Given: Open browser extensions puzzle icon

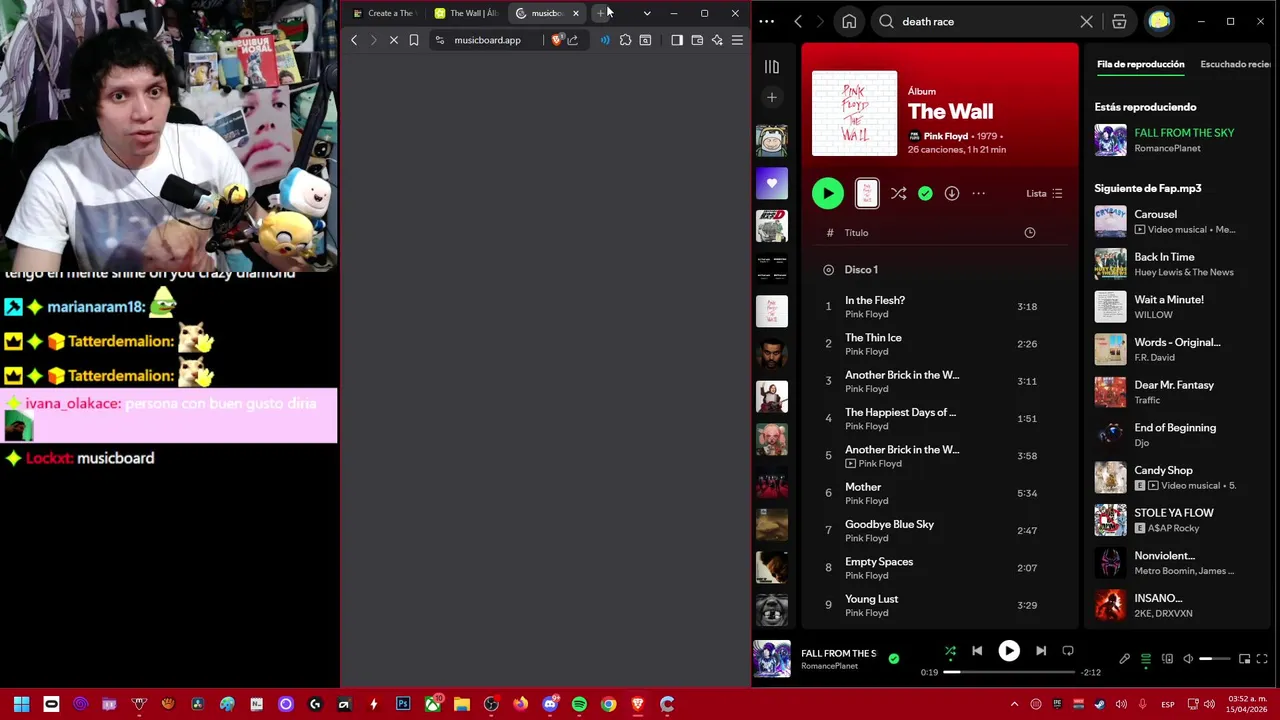Looking at the screenshot, I should pos(625,40).
